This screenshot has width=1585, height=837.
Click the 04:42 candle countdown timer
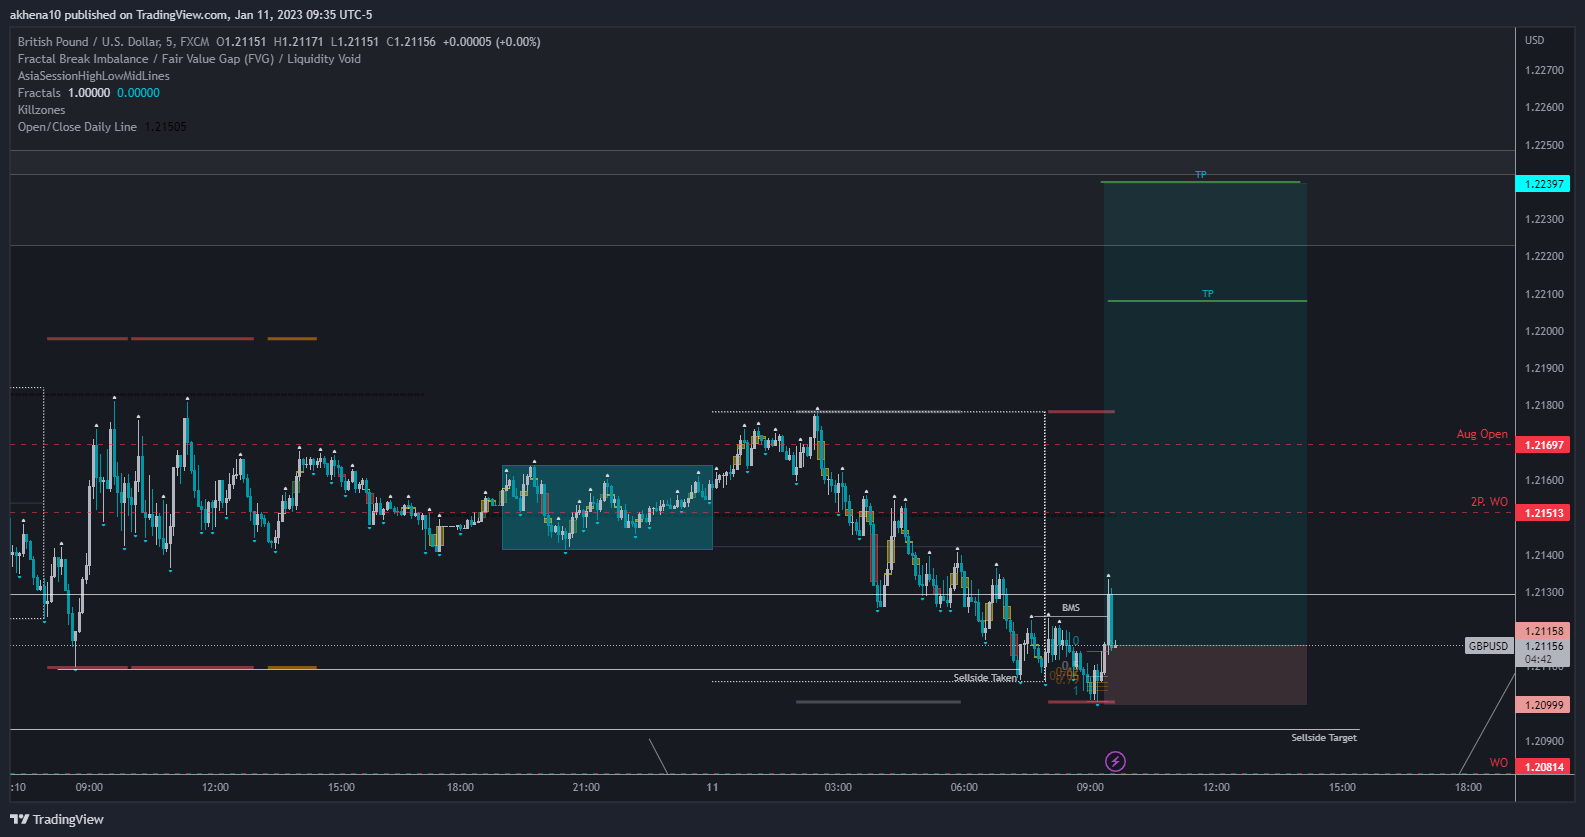pyautogui.click(x=1538, y=659)
